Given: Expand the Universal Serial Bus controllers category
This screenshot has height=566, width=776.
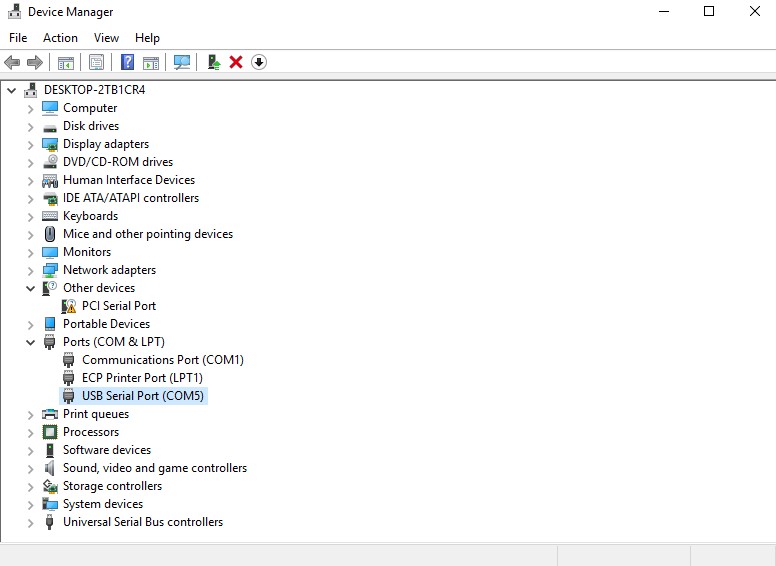Looking at the screenshot, I should 31,522.
